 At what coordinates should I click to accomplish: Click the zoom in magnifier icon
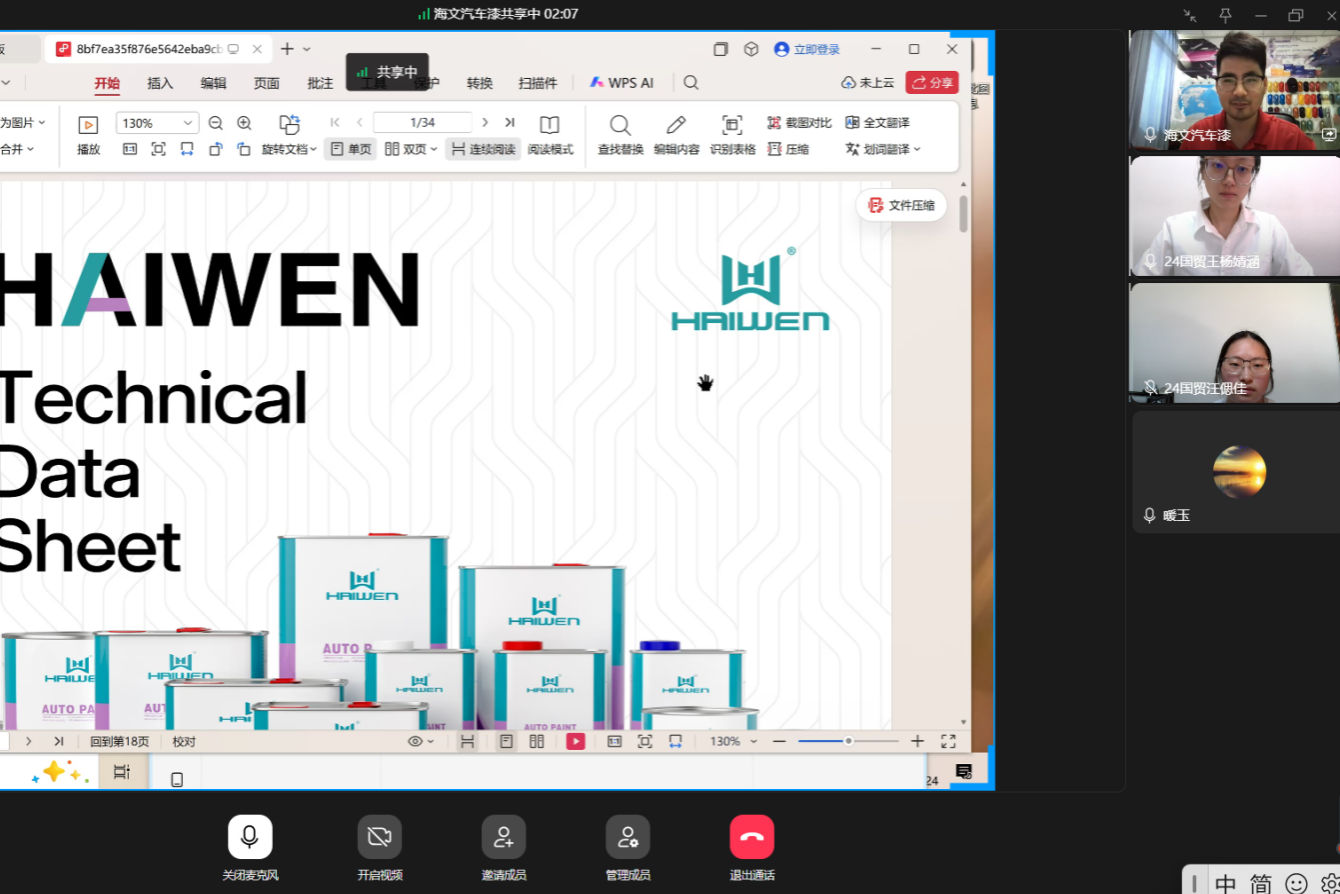click(x=244, y=123)
